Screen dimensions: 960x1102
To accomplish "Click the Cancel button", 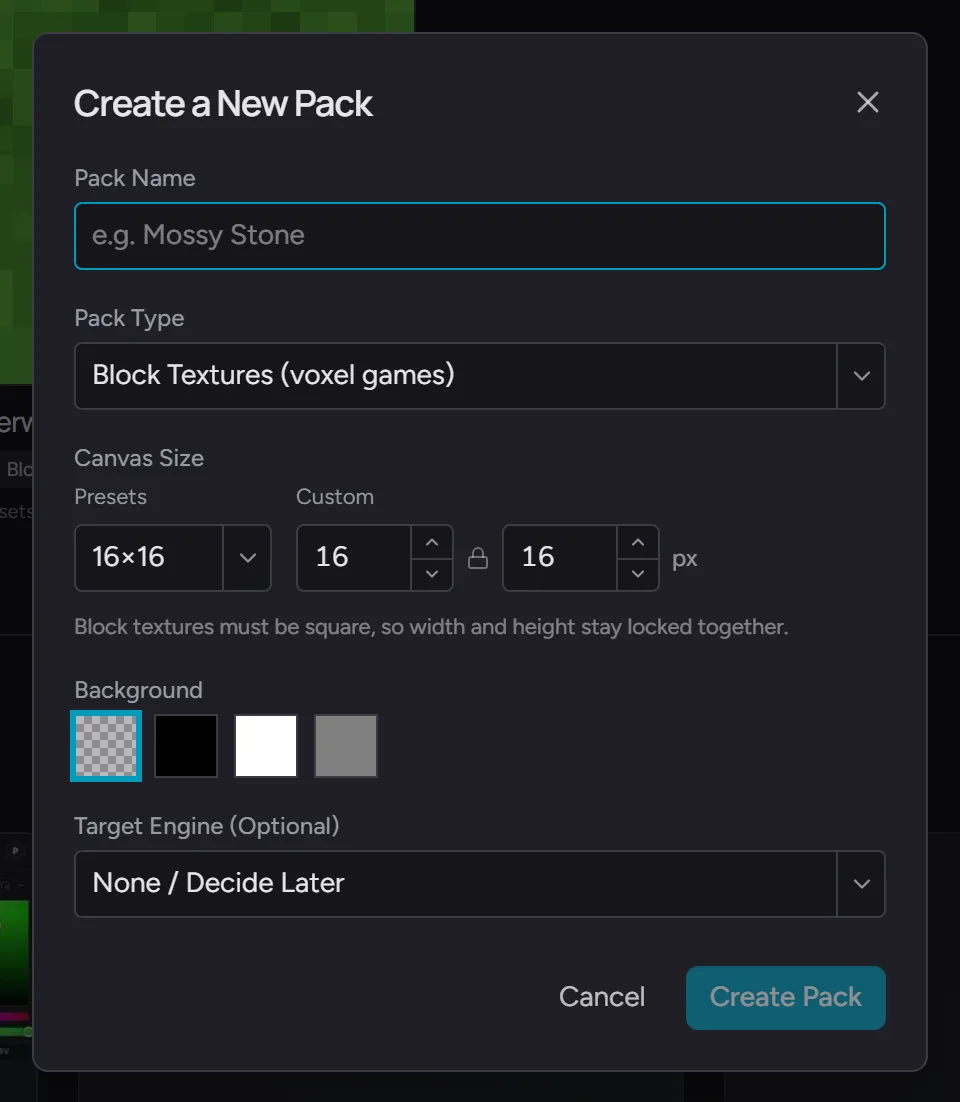I will click(x=602, y=997).
